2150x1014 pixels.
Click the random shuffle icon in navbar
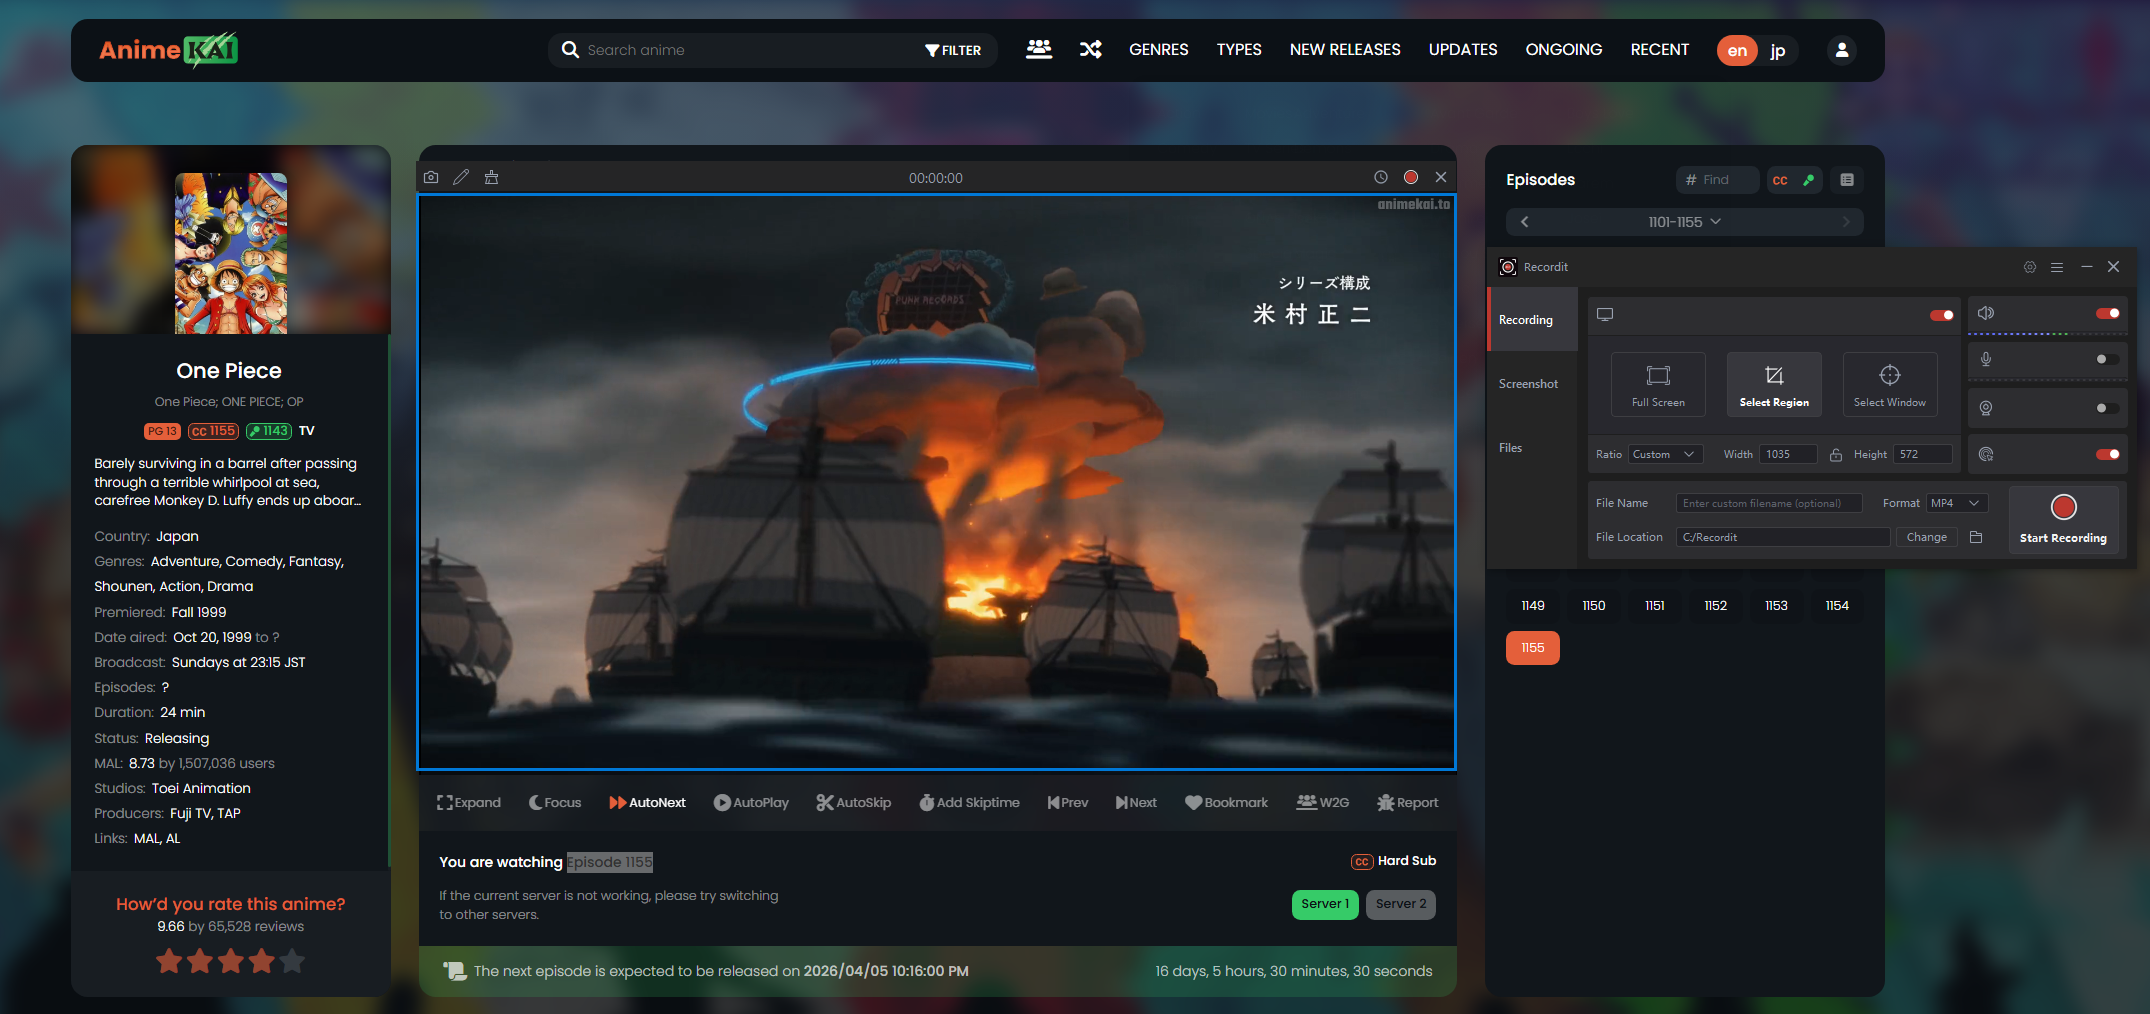click(x=1091, y=49)
